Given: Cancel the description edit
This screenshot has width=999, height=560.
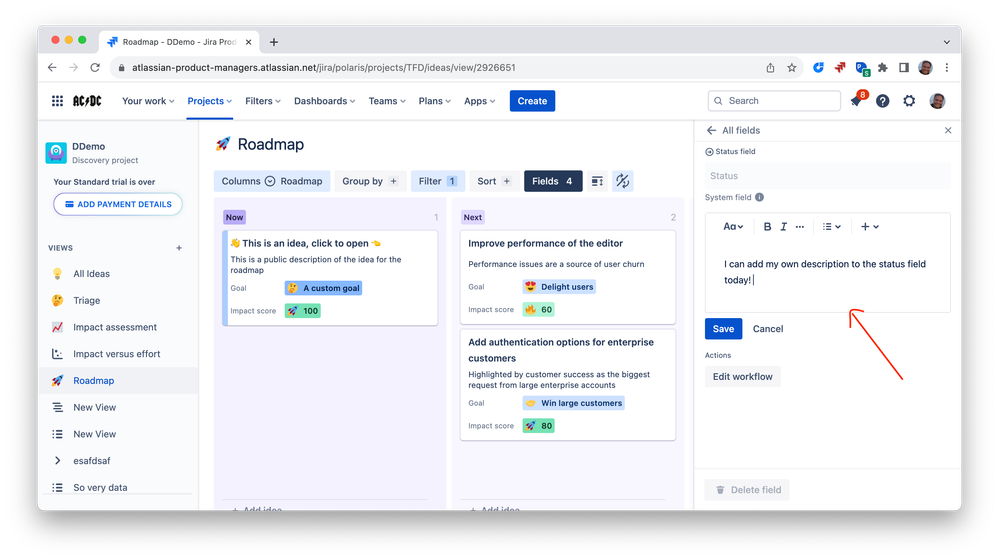Looking at the screenshot, I should click(x=768, y=329).
